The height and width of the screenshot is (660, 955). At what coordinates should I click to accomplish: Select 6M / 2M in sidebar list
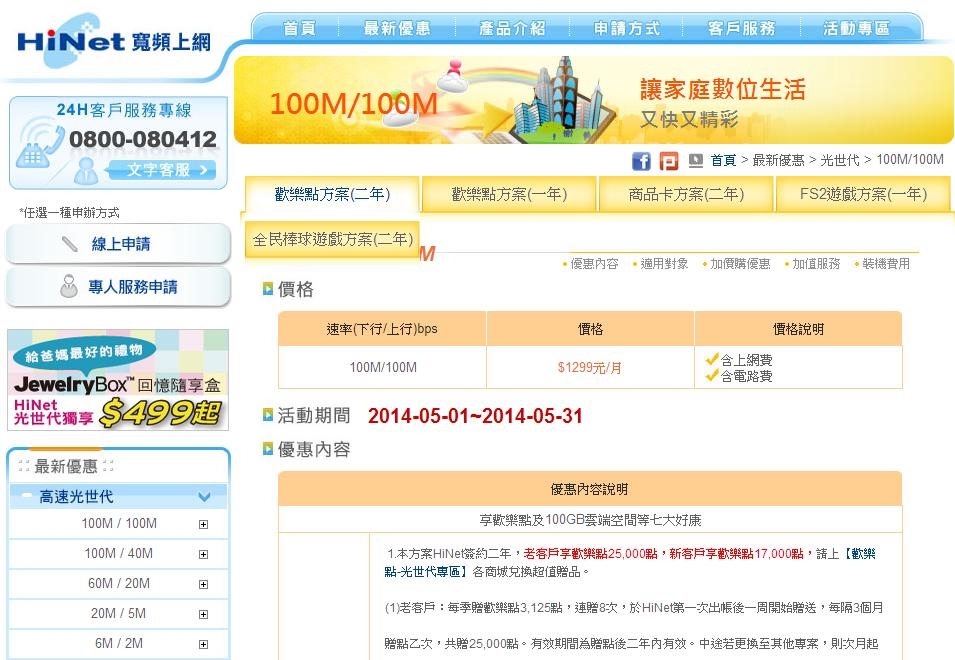(x=119, y=643)
